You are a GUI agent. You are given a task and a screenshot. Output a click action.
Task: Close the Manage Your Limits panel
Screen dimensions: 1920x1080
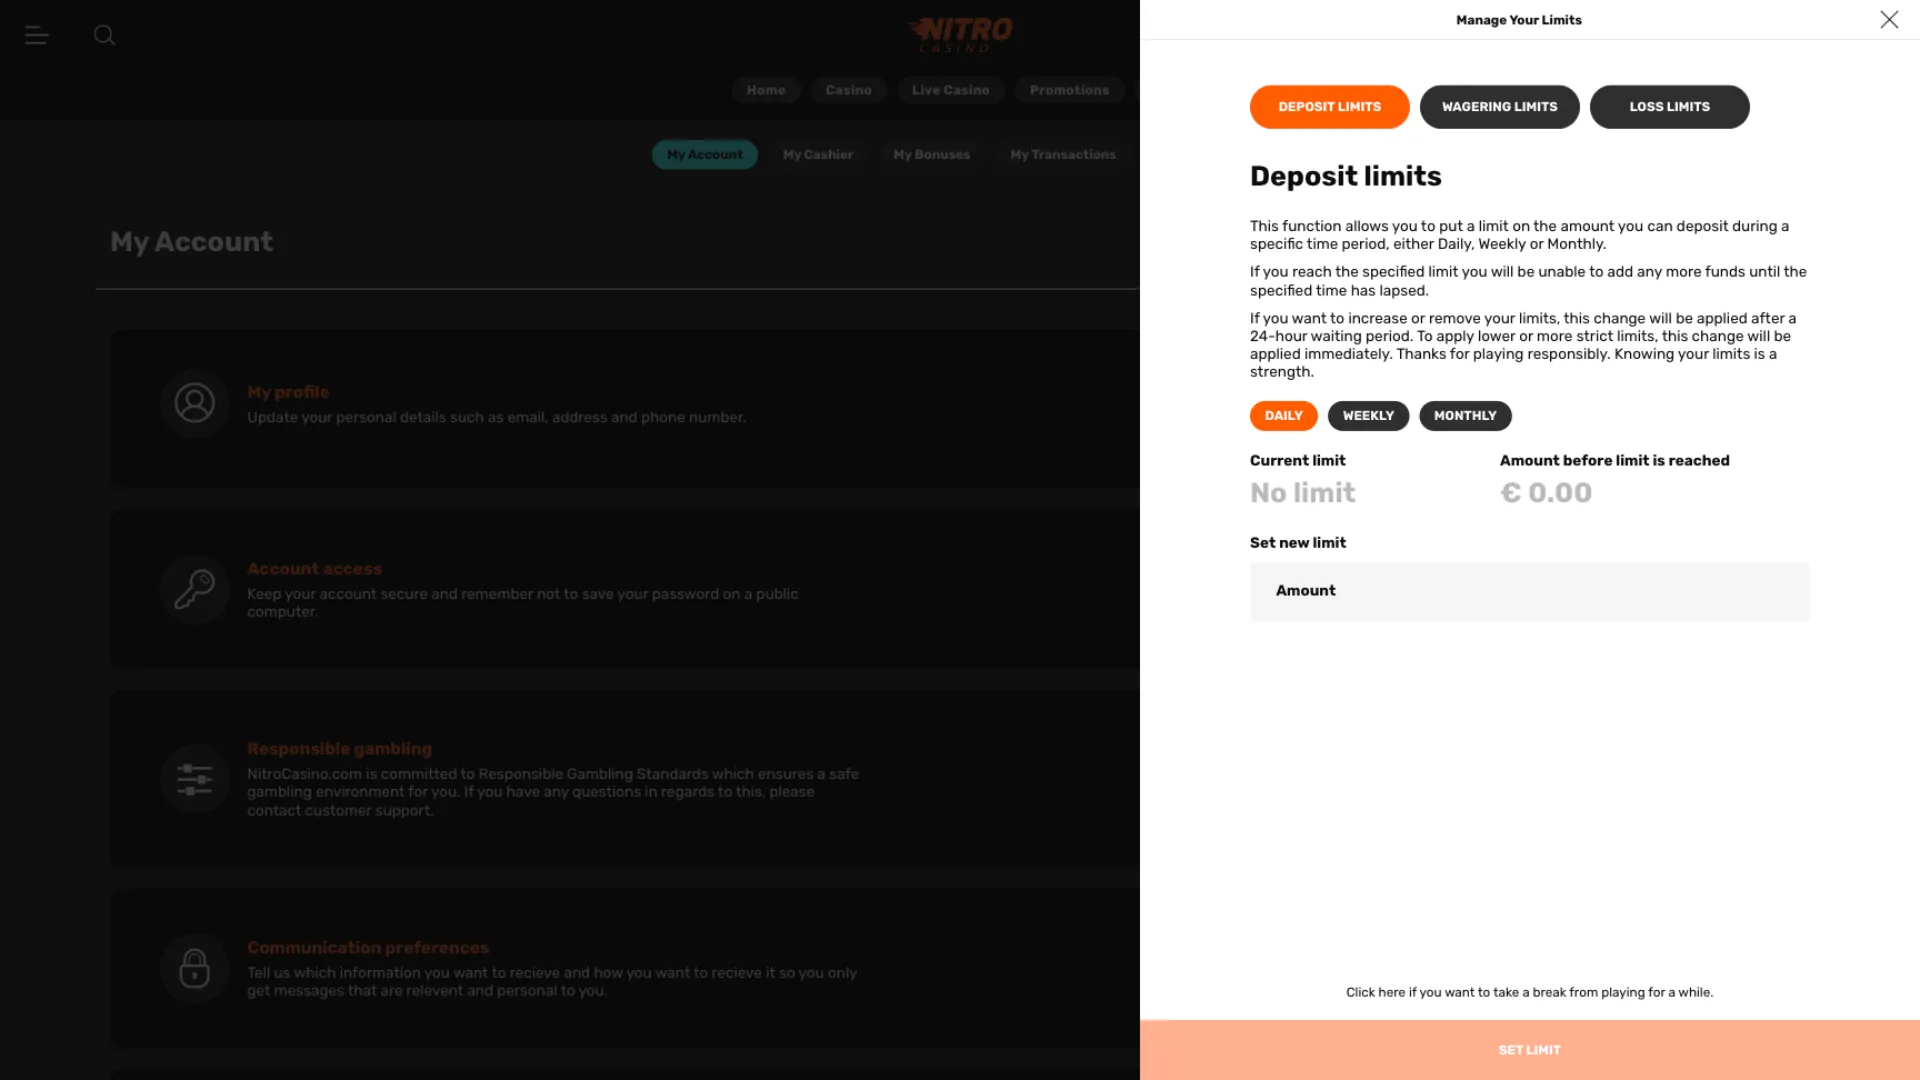tap(1889, 19)
